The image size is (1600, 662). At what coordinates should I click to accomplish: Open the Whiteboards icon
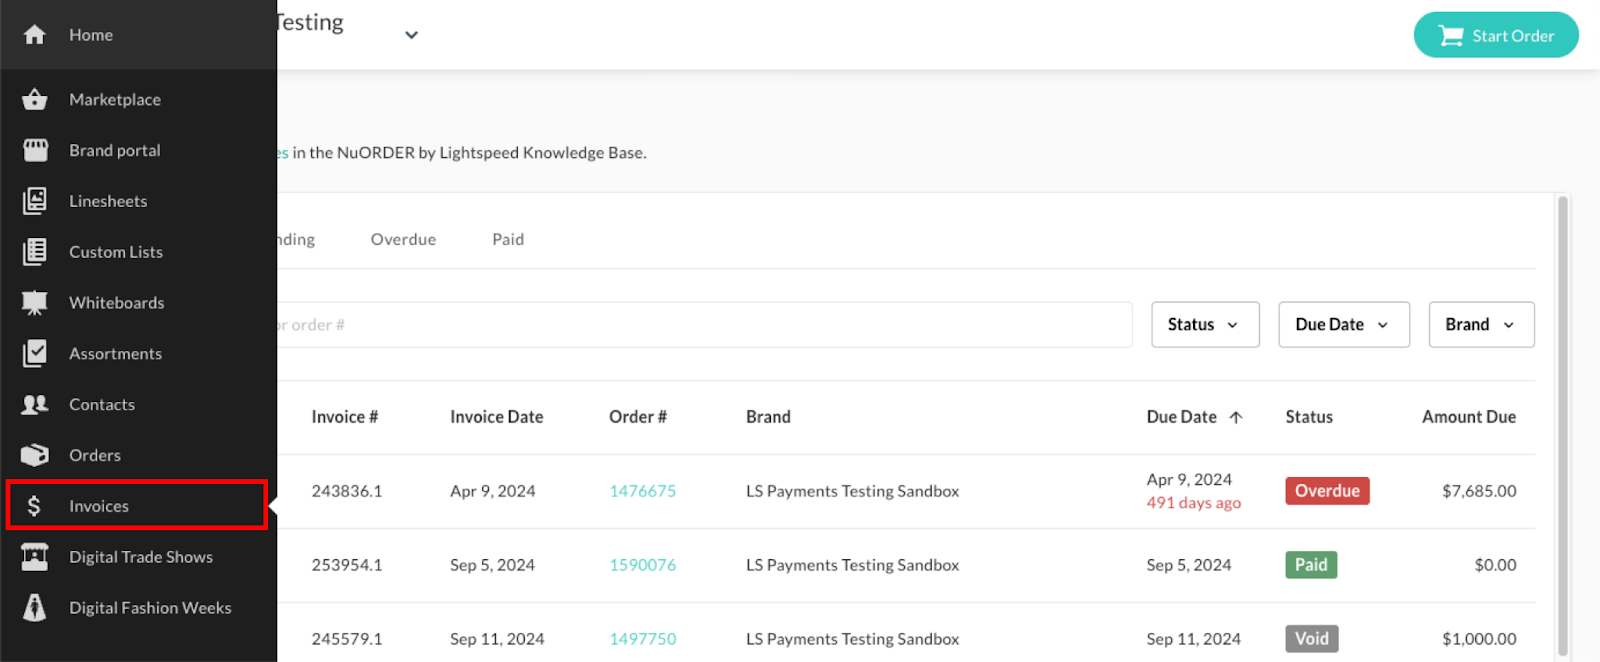click(x=35, y=303)
